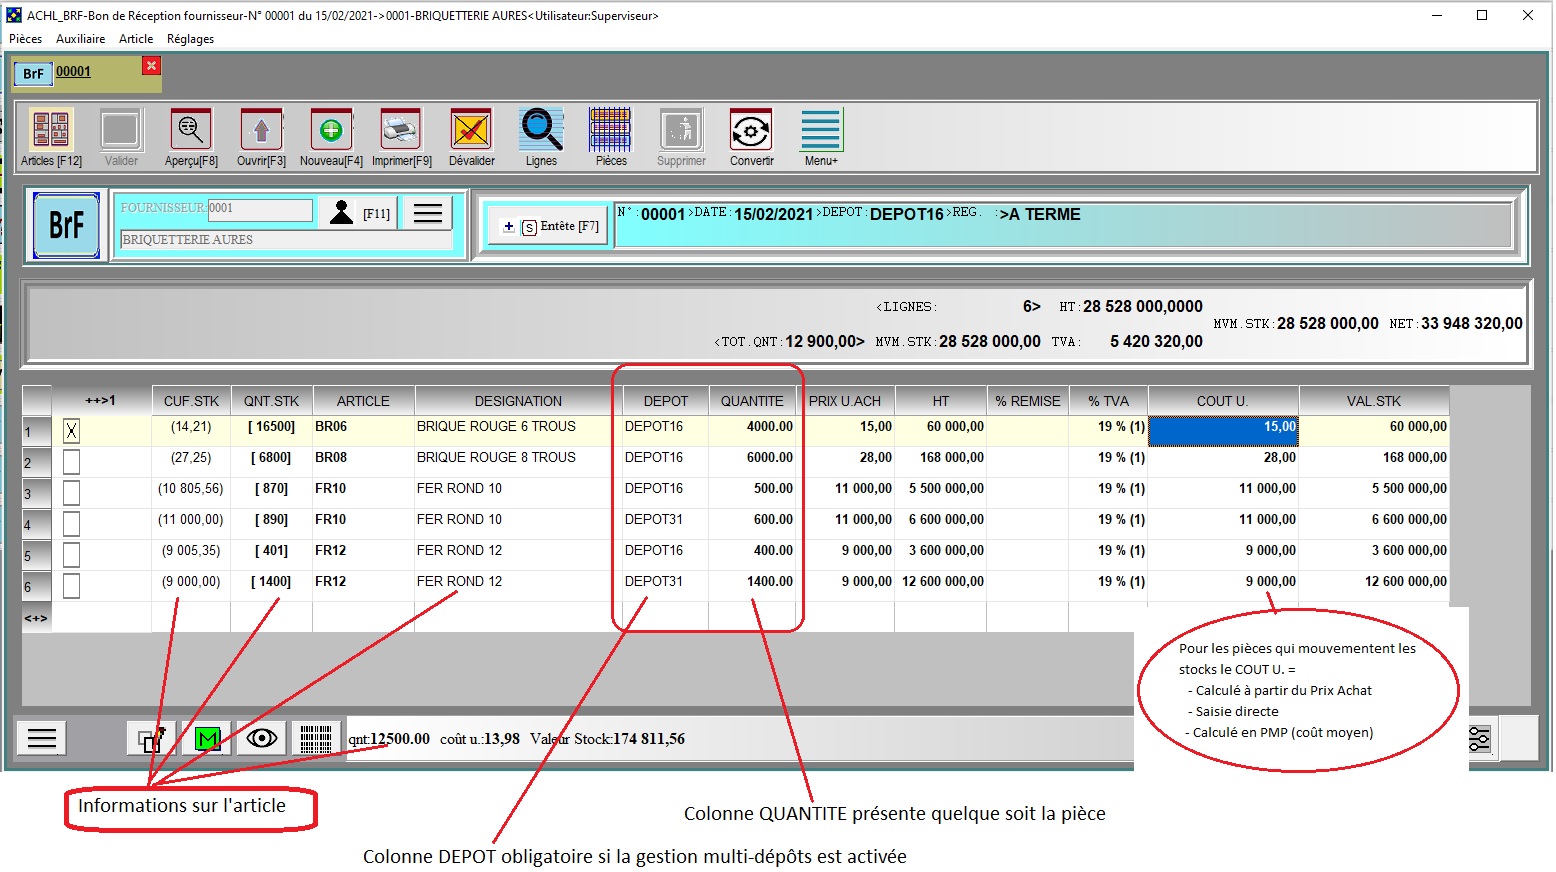Click the green M icon in bottom bar
Viewport: 1556px width, 872px height.
coord(207,739)
